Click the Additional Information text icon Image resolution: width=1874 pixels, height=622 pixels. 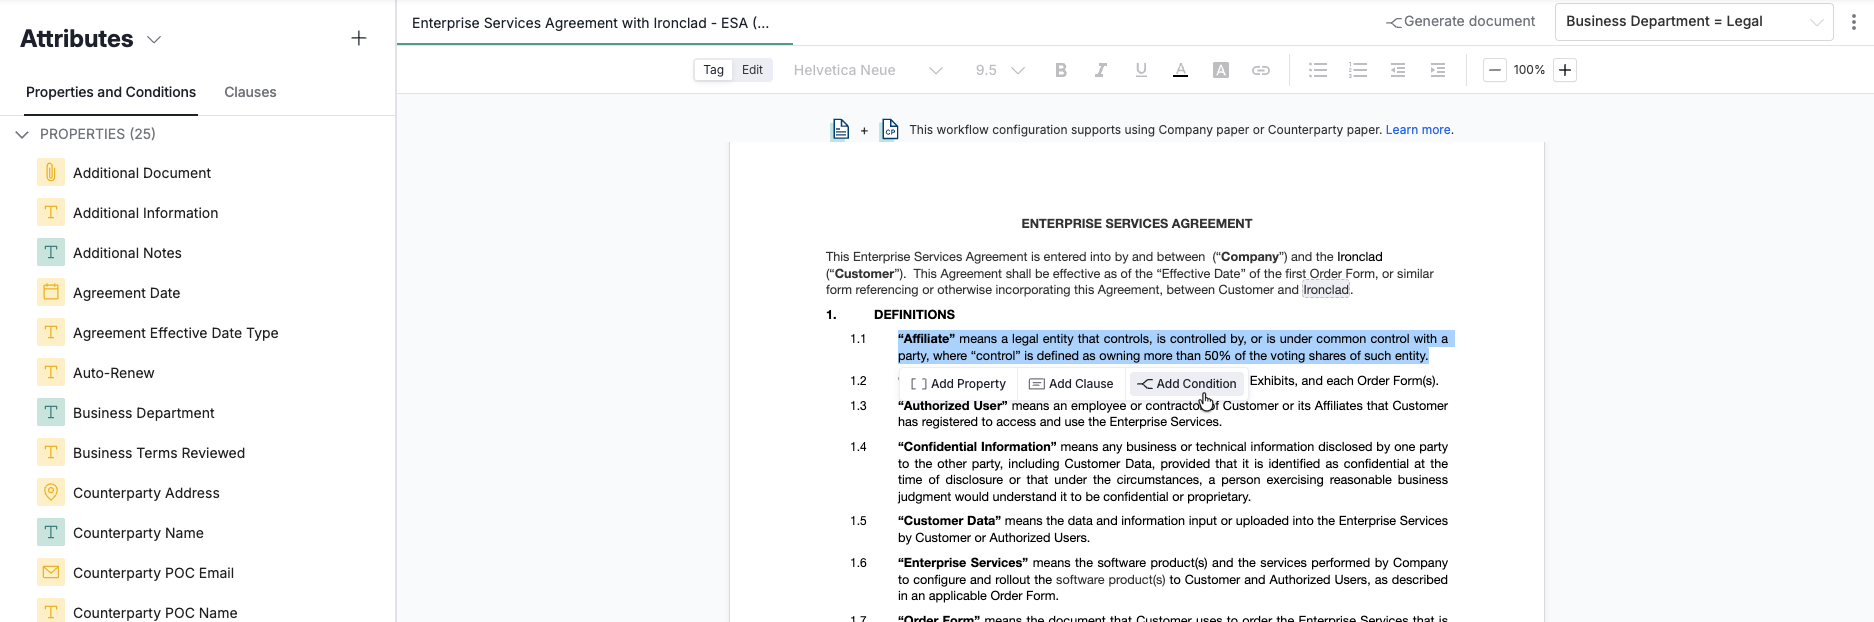click(51, 212)
